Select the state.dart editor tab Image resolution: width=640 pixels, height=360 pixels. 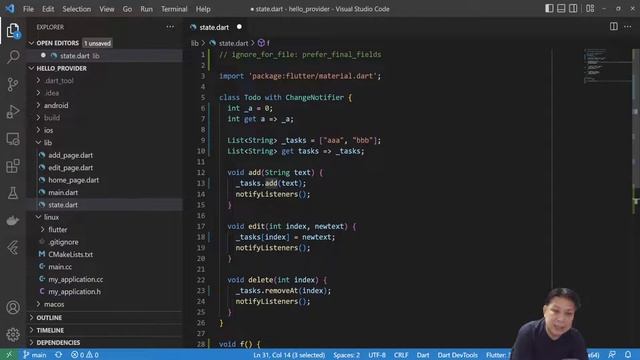[214, 27]
